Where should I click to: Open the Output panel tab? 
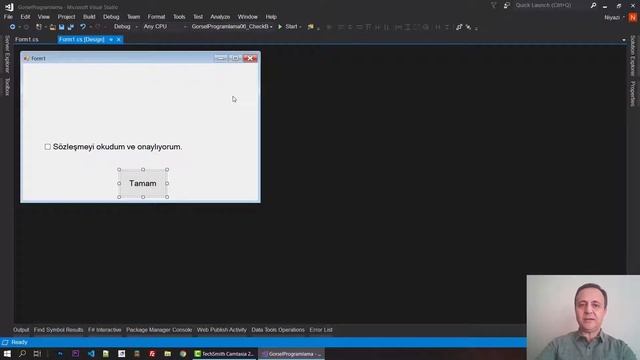(x=21, y=330)
